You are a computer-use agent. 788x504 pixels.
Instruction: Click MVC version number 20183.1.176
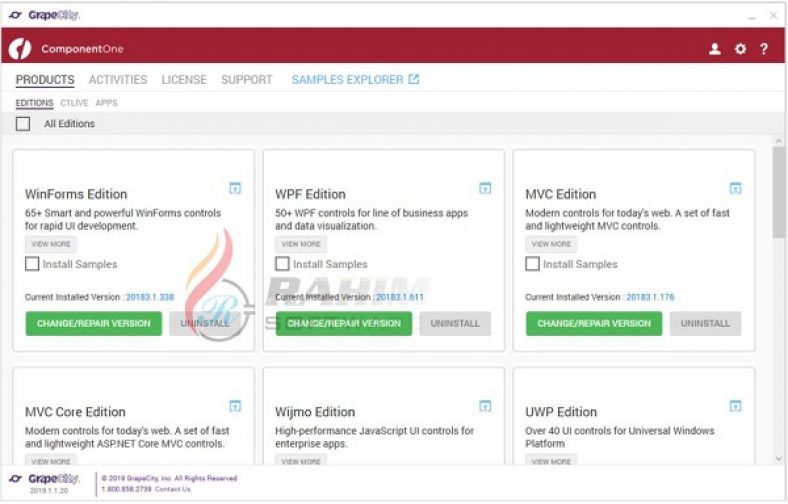(650, 297)
